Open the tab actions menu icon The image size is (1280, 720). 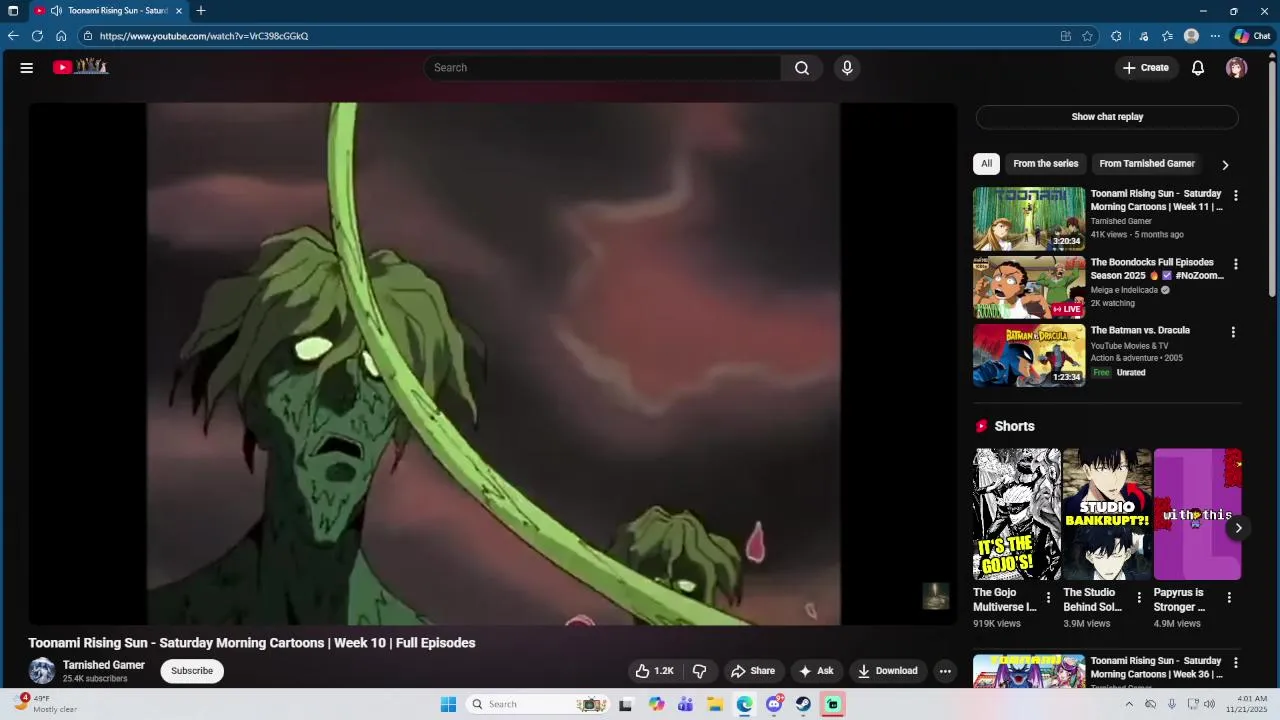coord(13,11)
